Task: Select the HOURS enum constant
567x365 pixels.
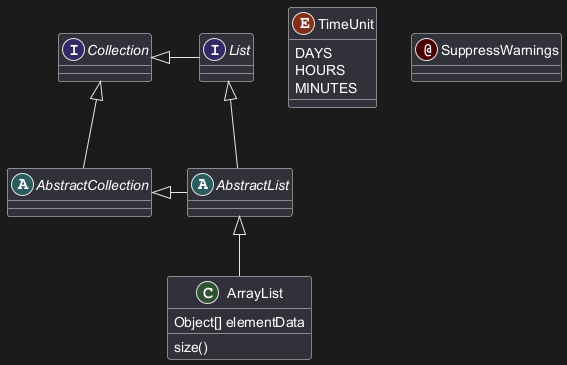Action: (320, 70)
